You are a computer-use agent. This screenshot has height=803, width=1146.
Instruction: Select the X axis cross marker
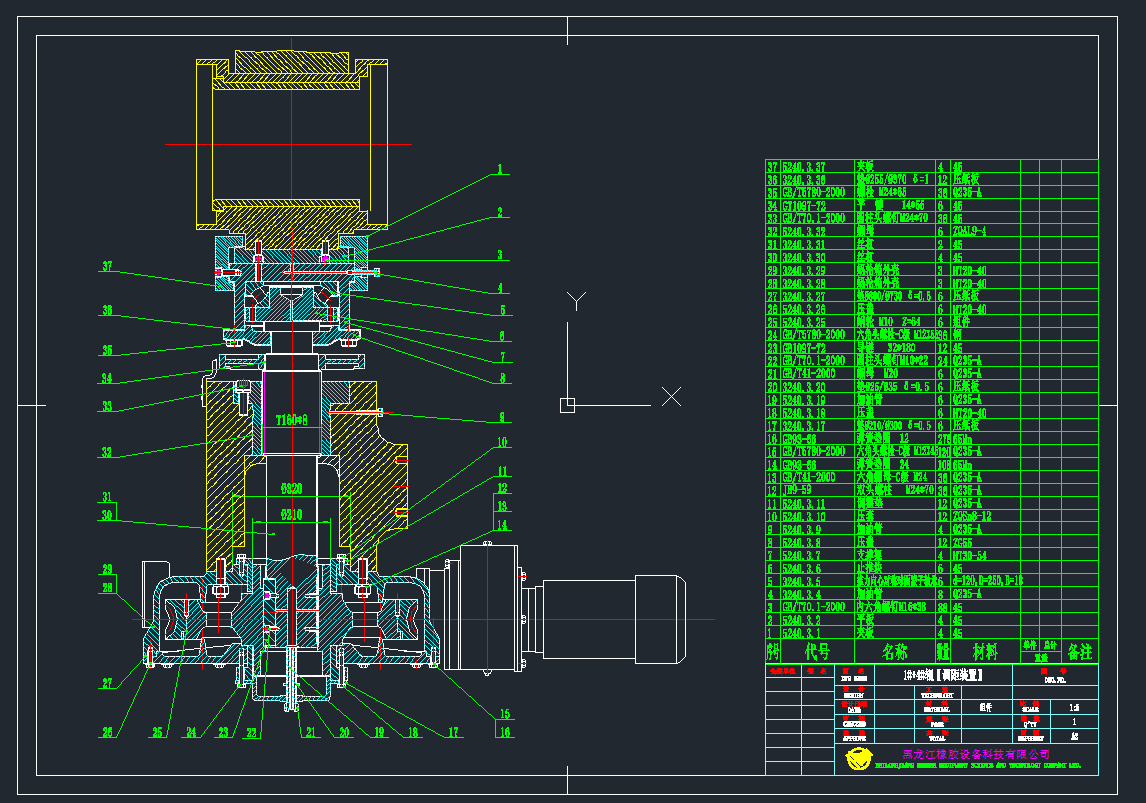(672, 397)
